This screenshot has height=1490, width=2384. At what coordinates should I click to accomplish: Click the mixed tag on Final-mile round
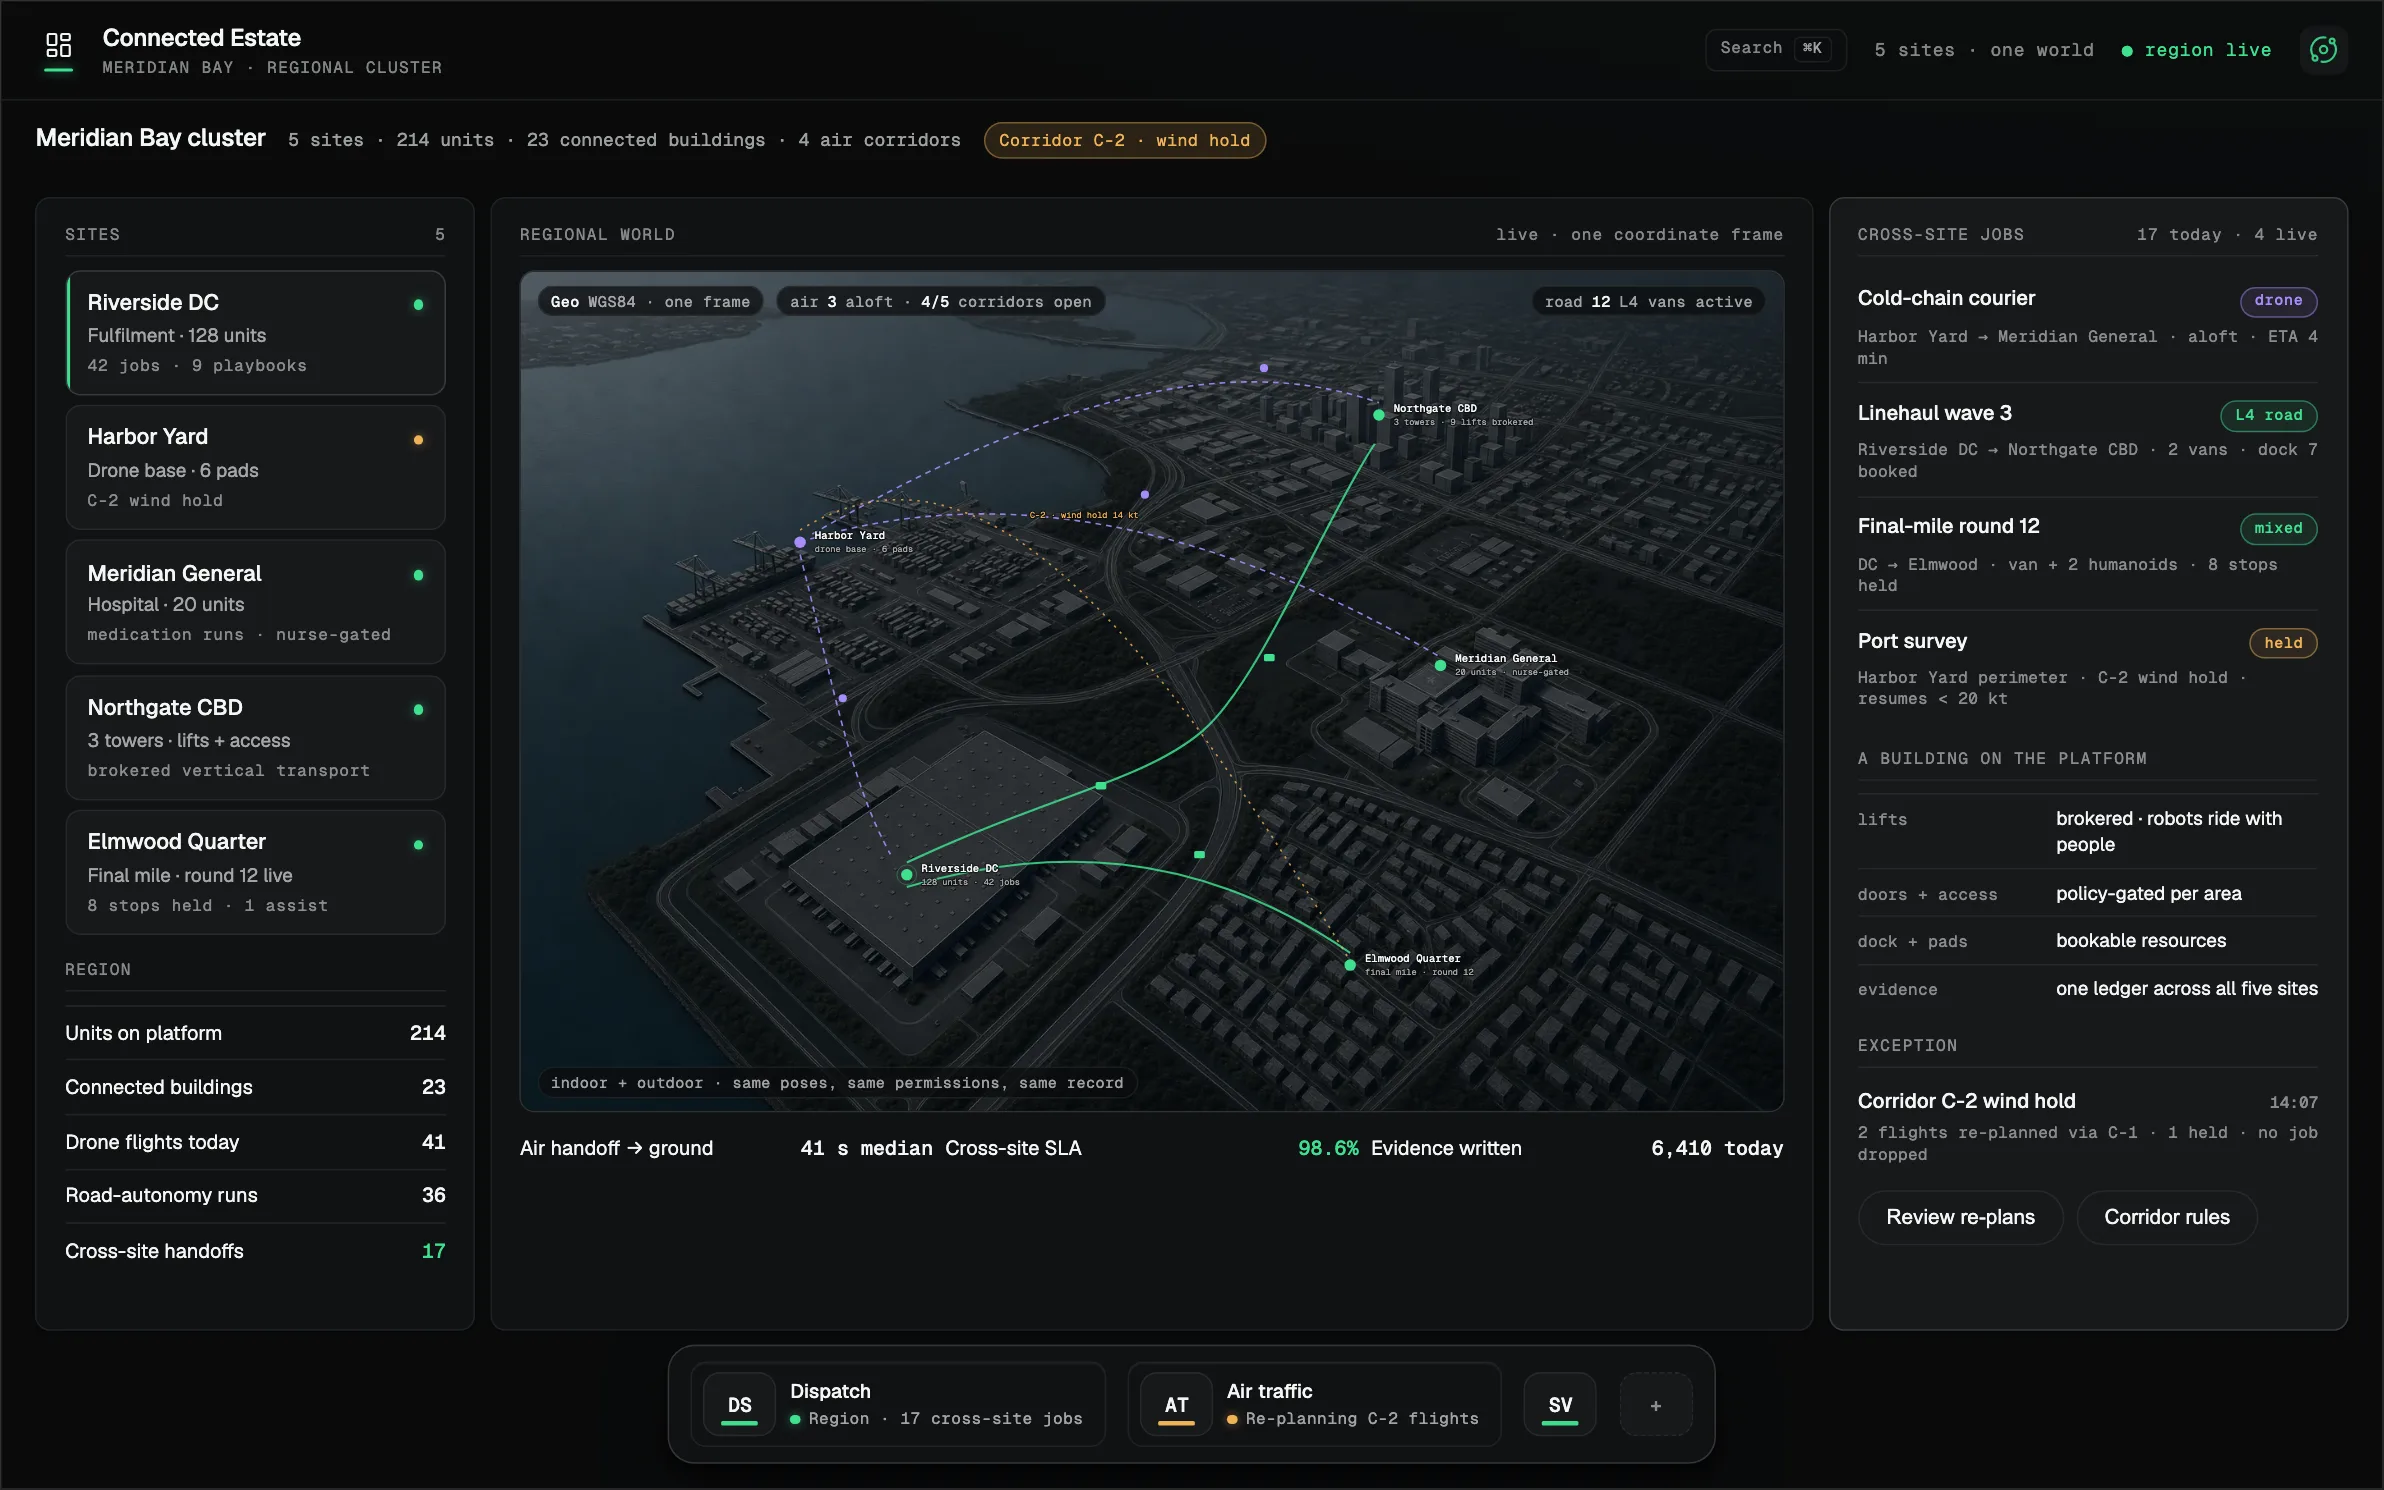(x=2278, y=528)
